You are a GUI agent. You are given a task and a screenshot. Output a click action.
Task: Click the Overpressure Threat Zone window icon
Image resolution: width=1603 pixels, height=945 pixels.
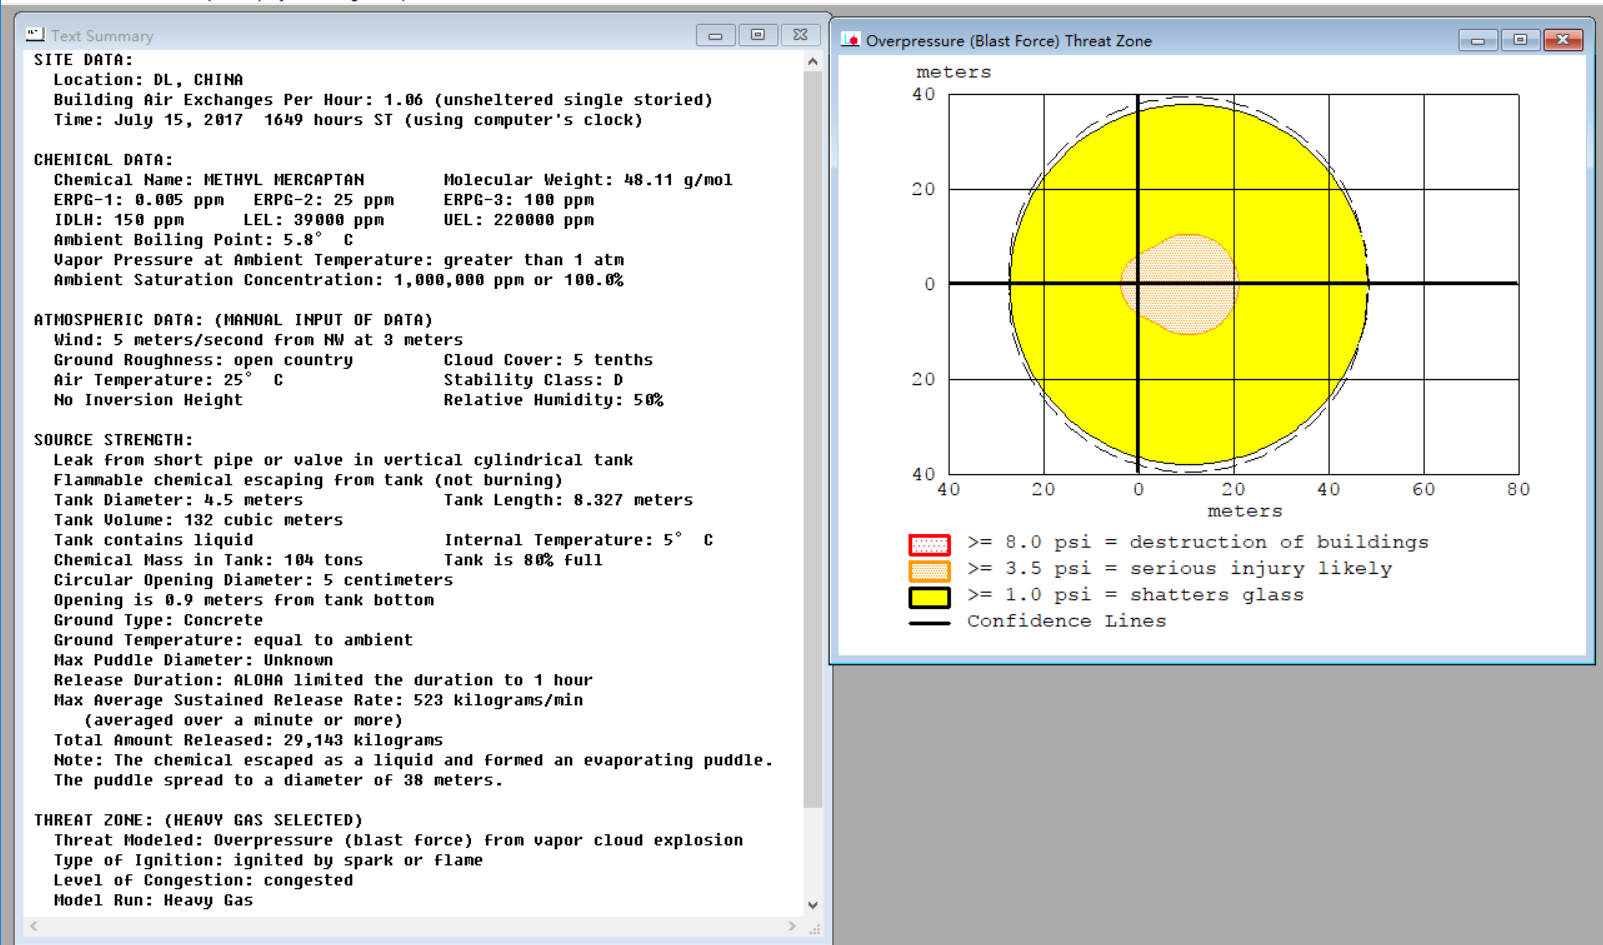(851, 40)
